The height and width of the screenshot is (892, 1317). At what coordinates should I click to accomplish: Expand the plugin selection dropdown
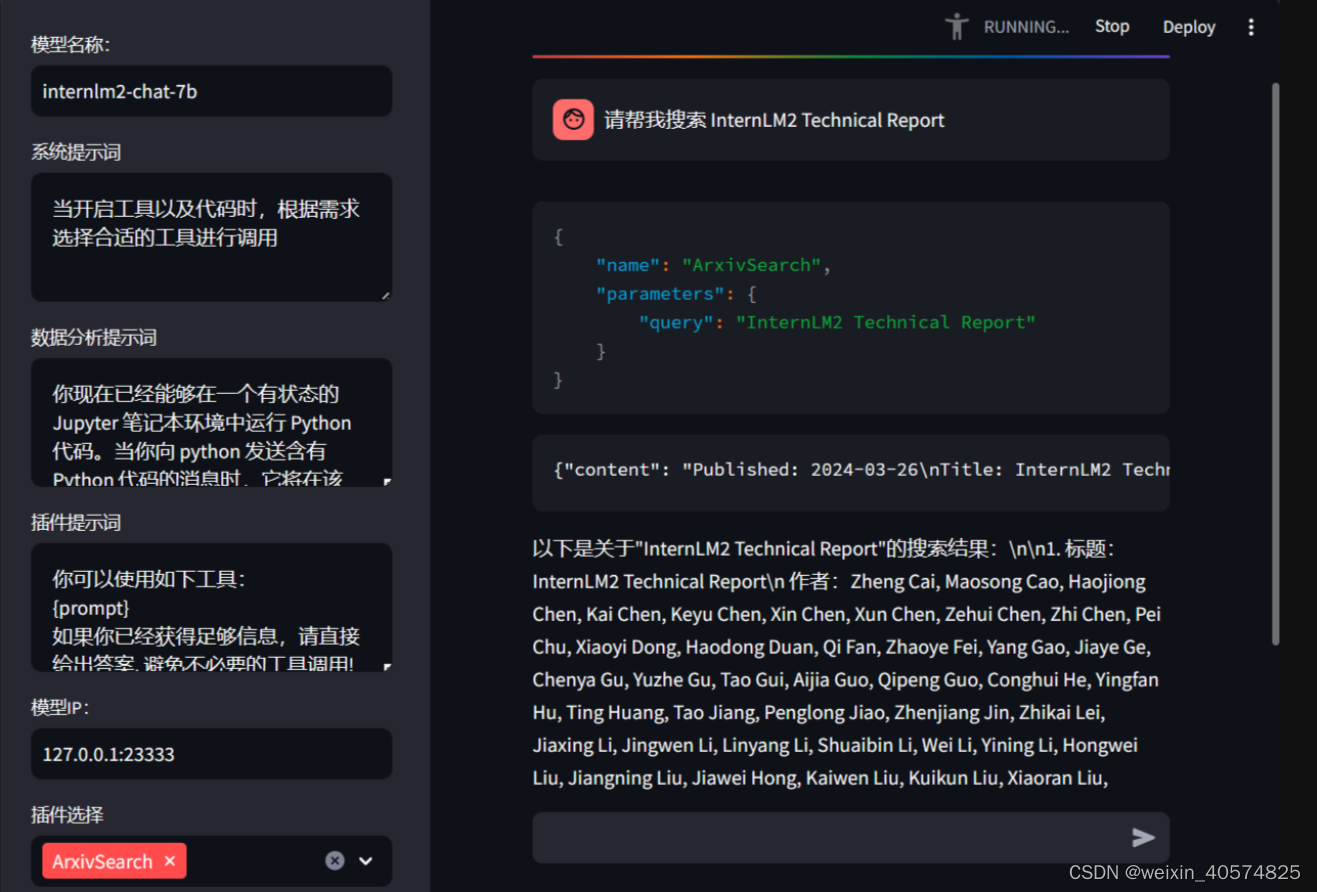[x=366, y=861]
